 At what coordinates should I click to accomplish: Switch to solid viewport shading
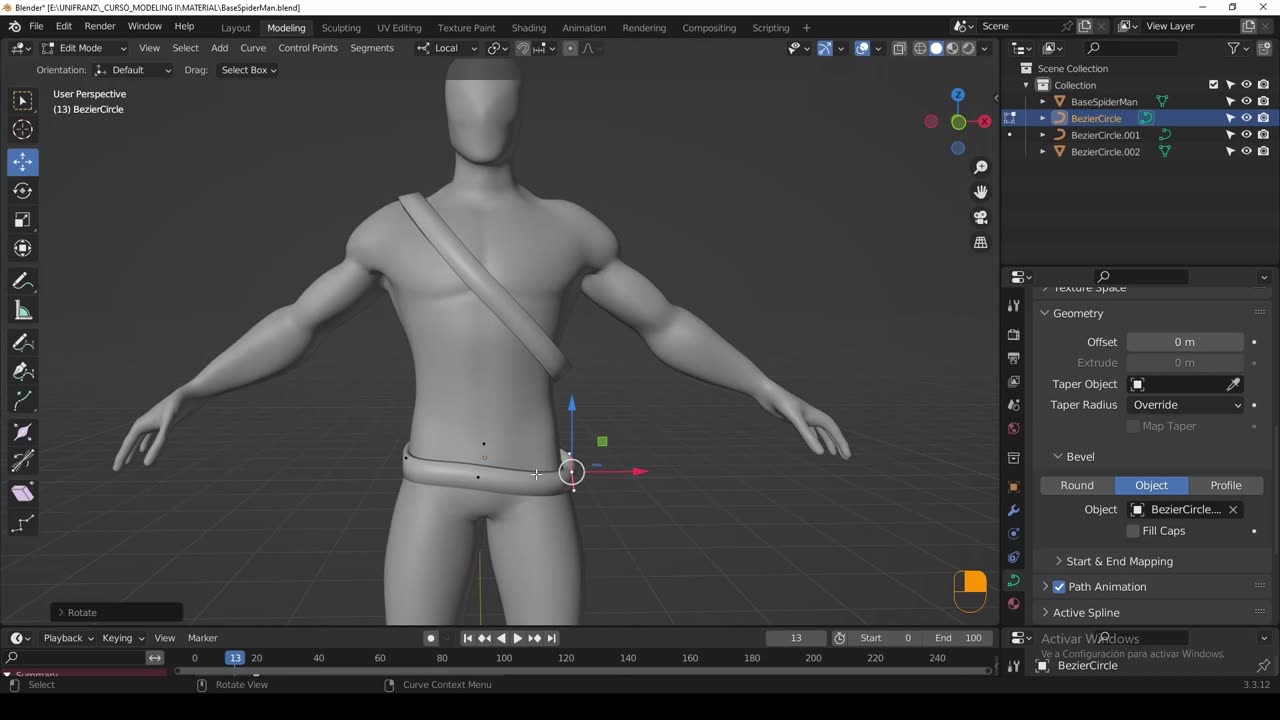936,48
